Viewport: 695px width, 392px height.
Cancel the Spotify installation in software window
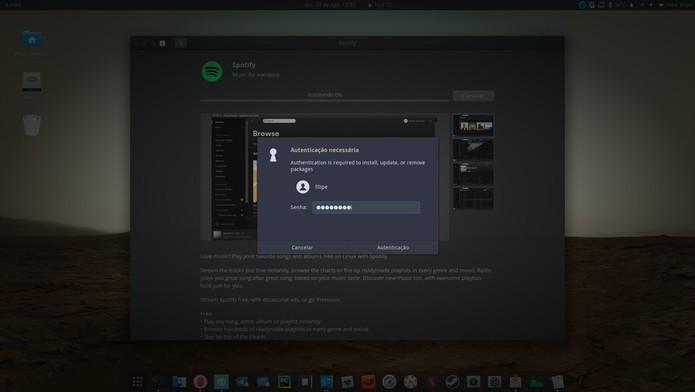473,96
